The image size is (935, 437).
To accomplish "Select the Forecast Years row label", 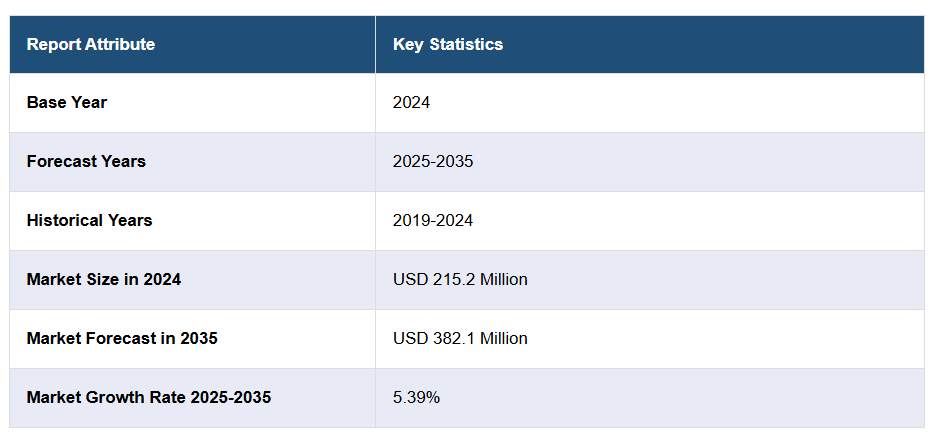I will point(86,161).
